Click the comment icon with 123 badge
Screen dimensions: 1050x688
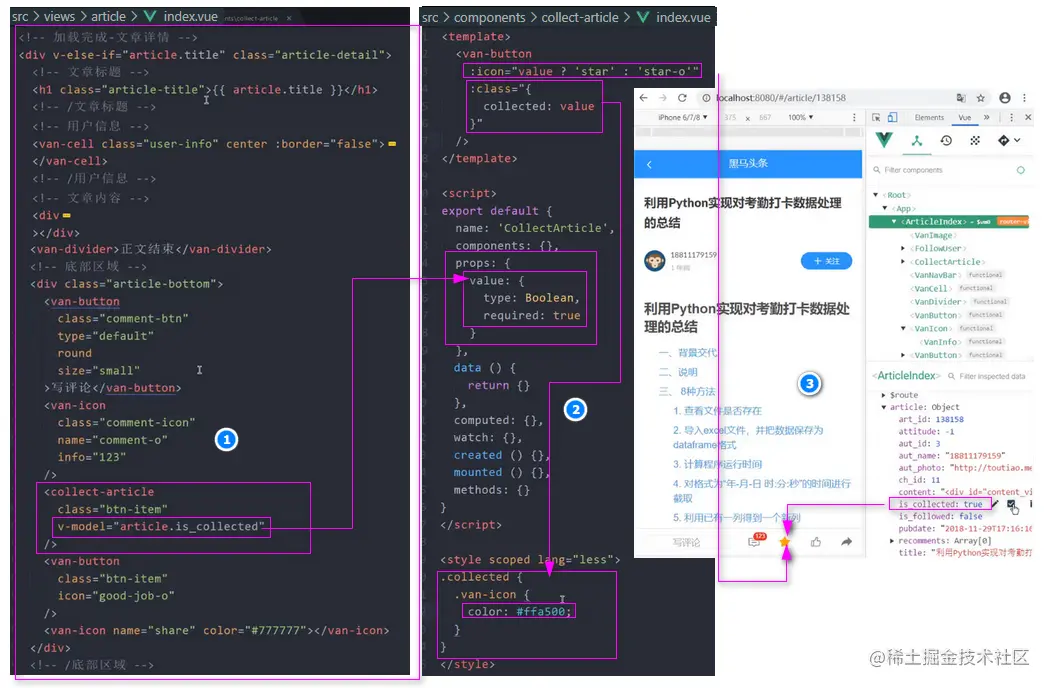(x=755, y=541)
